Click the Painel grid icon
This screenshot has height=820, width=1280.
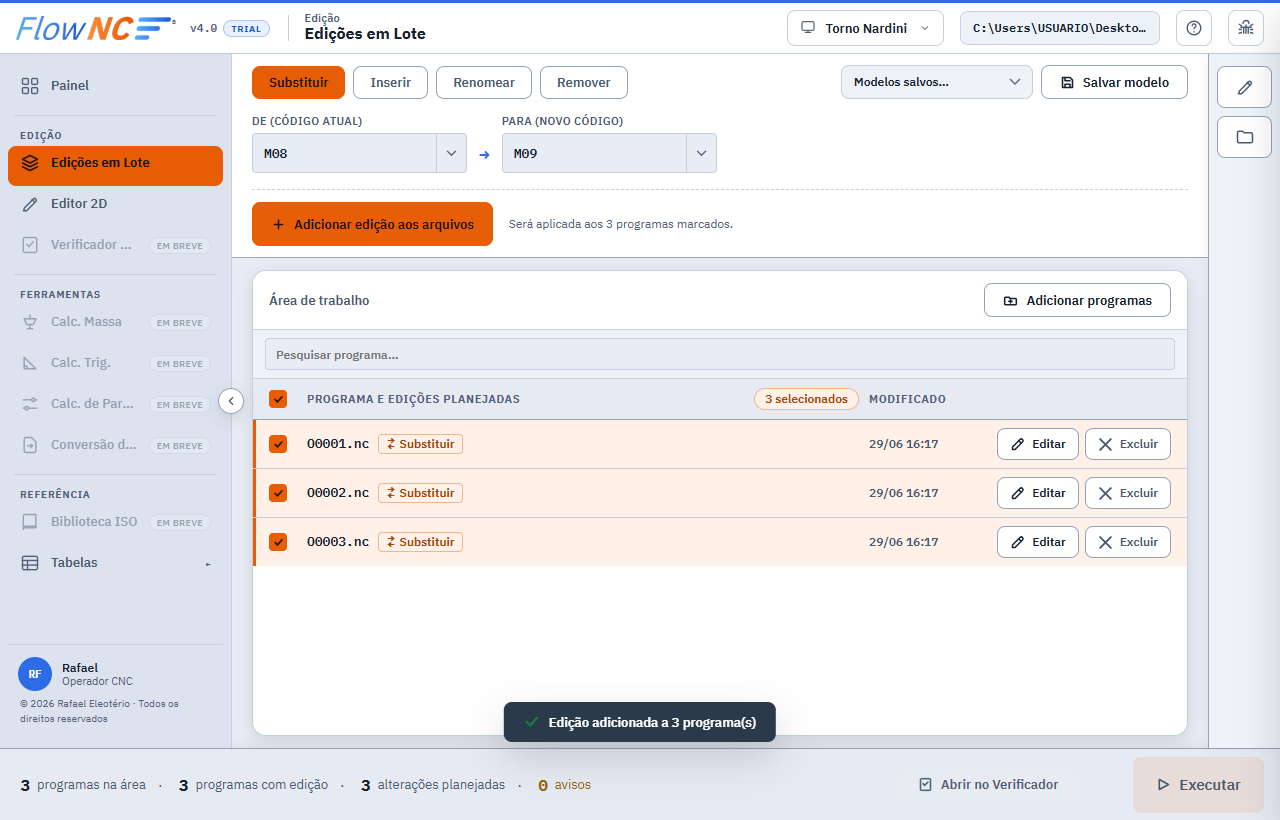click(x=30, y=86)
